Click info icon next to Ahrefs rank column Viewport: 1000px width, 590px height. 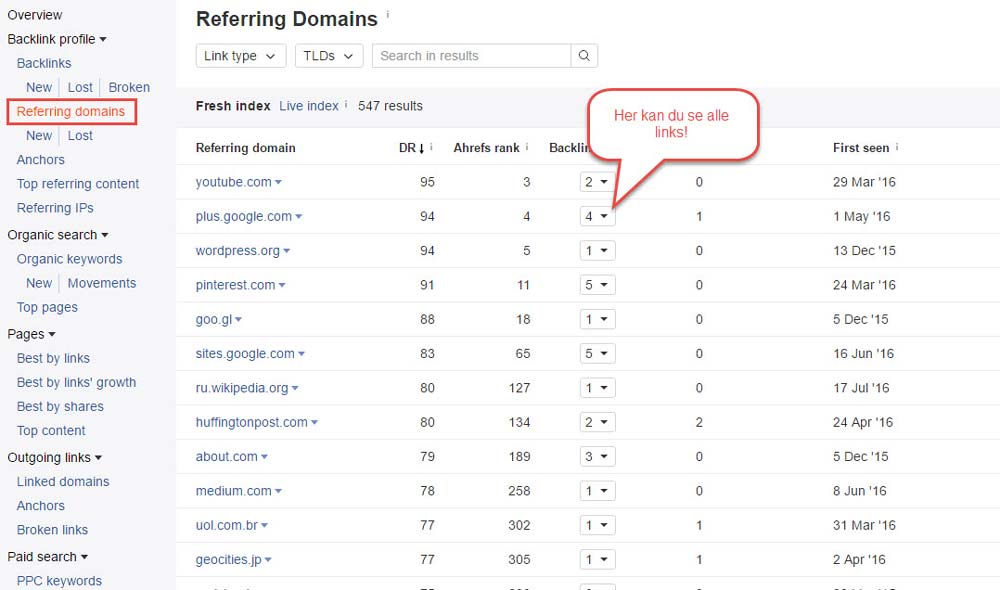coord(527,147)
